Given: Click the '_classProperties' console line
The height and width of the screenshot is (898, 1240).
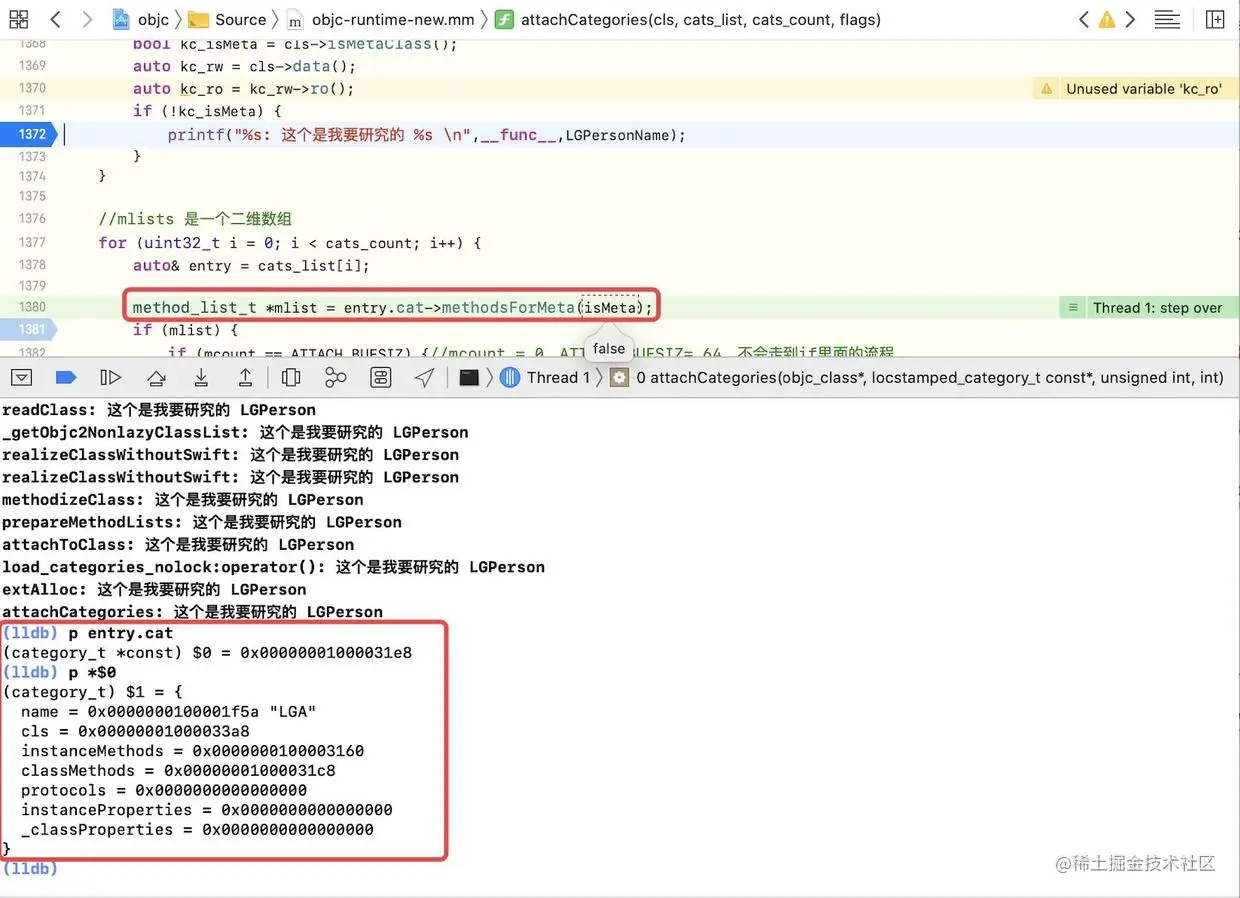Looking at the screenshot, I should pos(197,829).
